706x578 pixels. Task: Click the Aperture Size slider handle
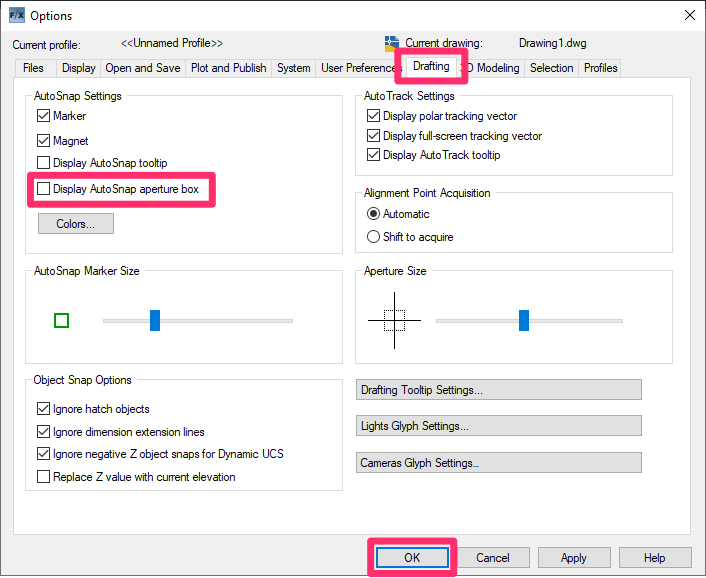pos(524,321)
